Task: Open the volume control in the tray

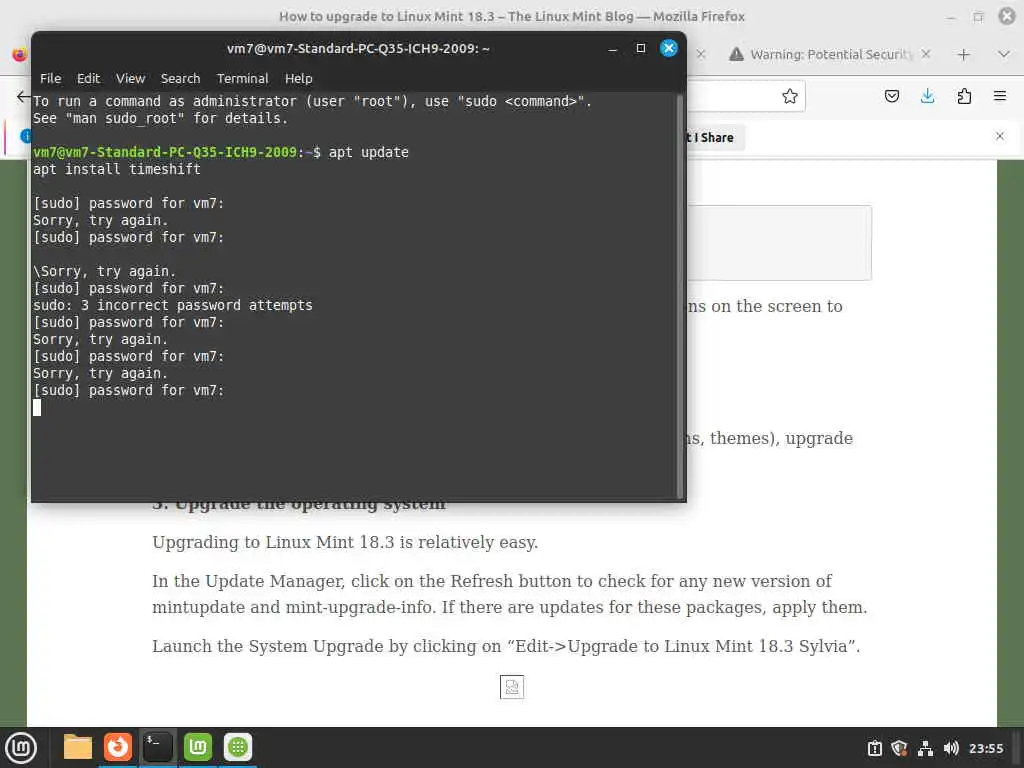Action: (x=951, y=748)
